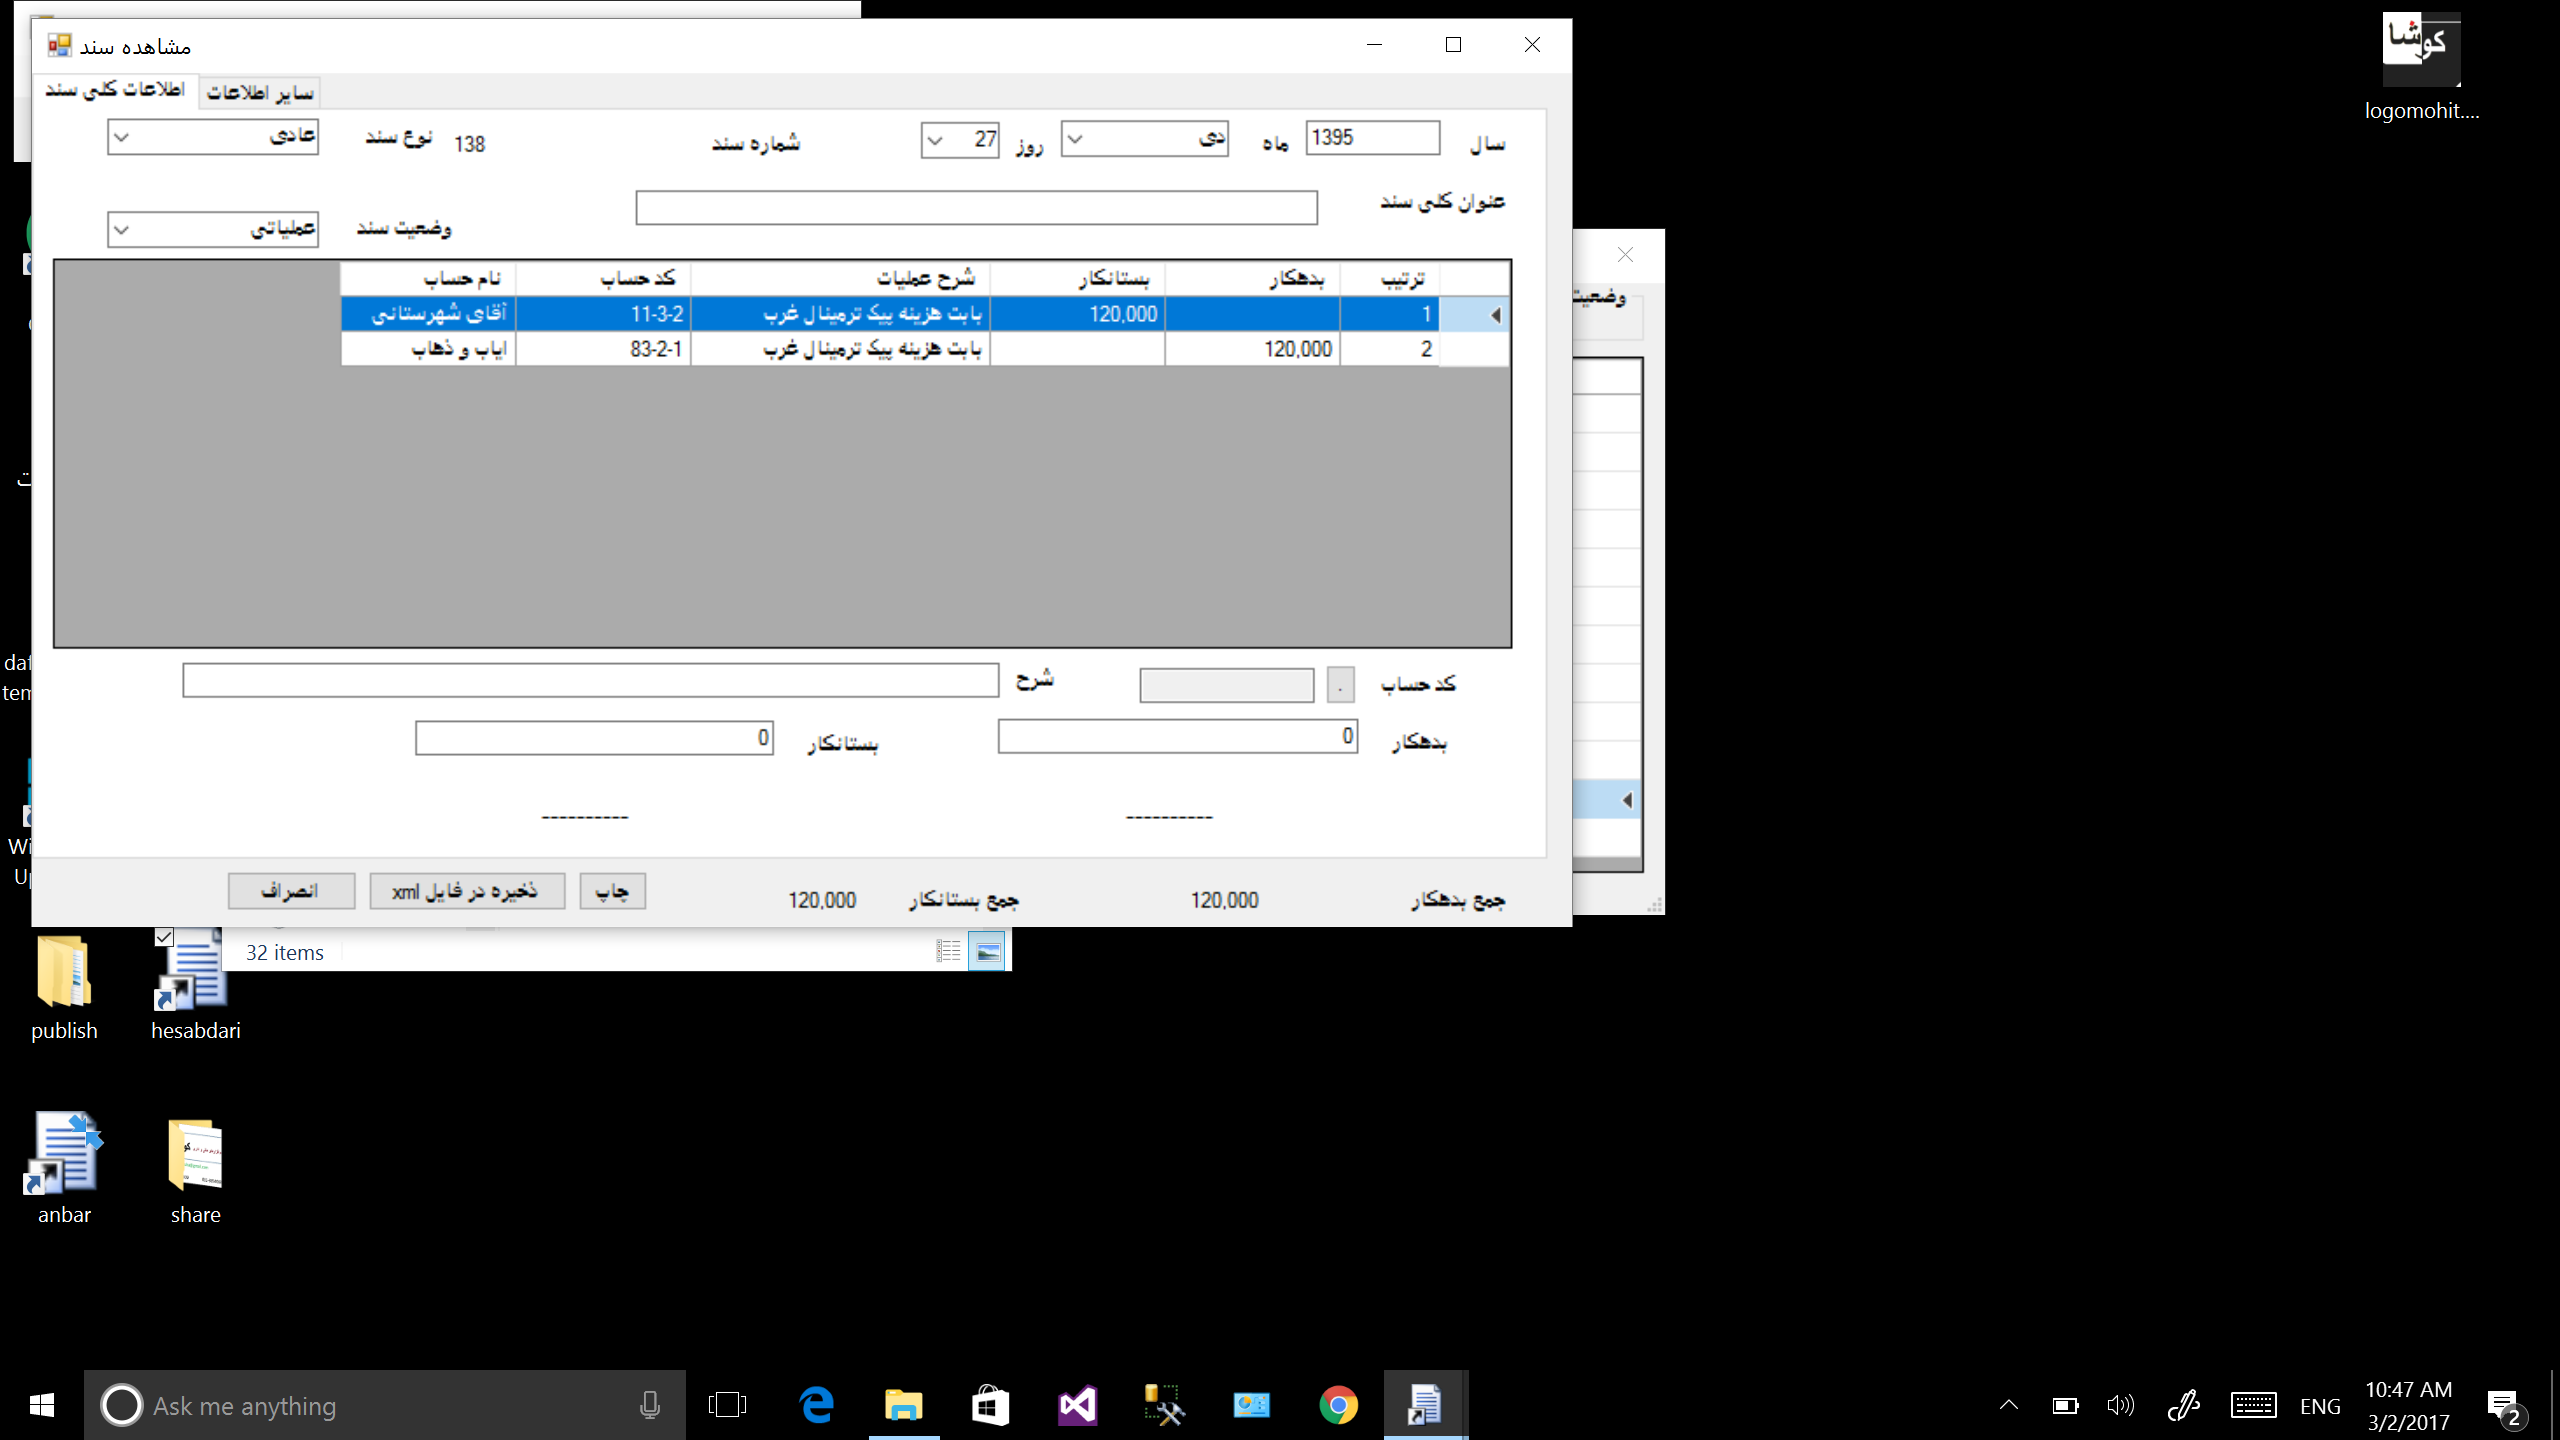Click the عنوان کلی سند text field
The width and height of the screenshot is (2560, 1440).
tap(976, 208)
